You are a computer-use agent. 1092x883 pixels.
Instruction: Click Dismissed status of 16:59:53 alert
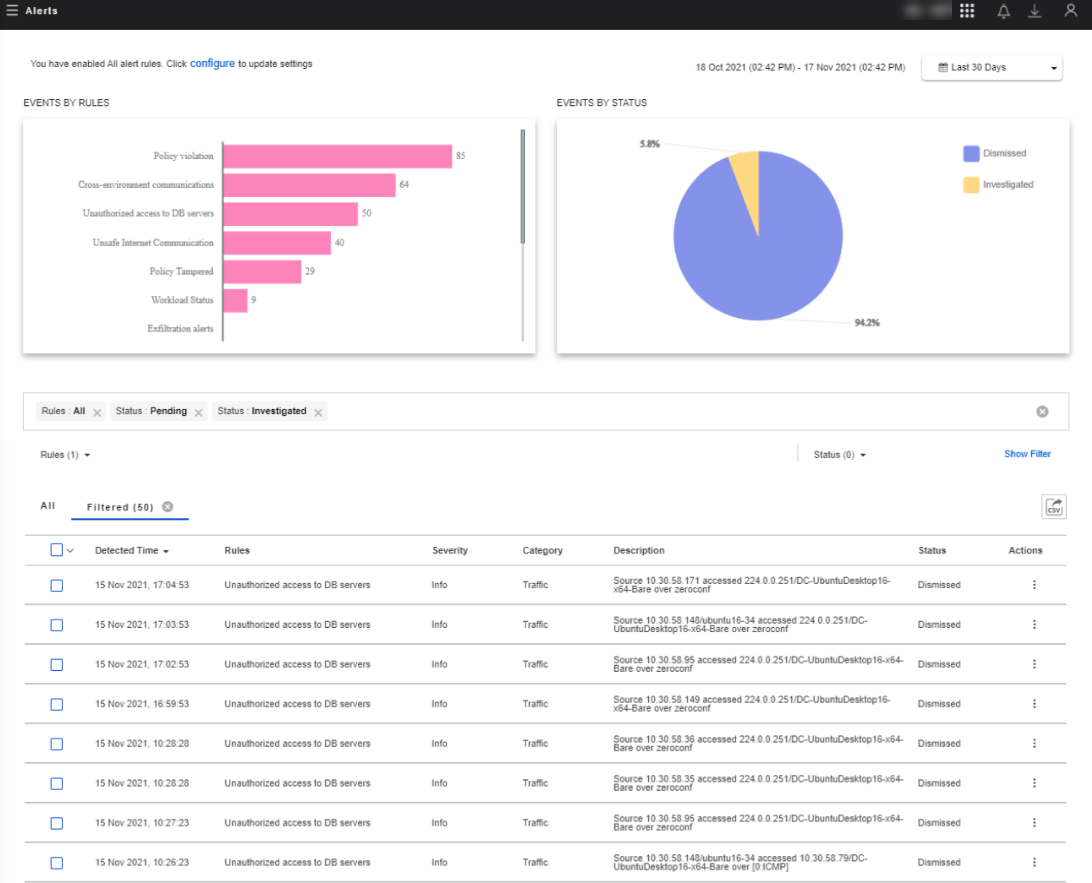(939, 704)
